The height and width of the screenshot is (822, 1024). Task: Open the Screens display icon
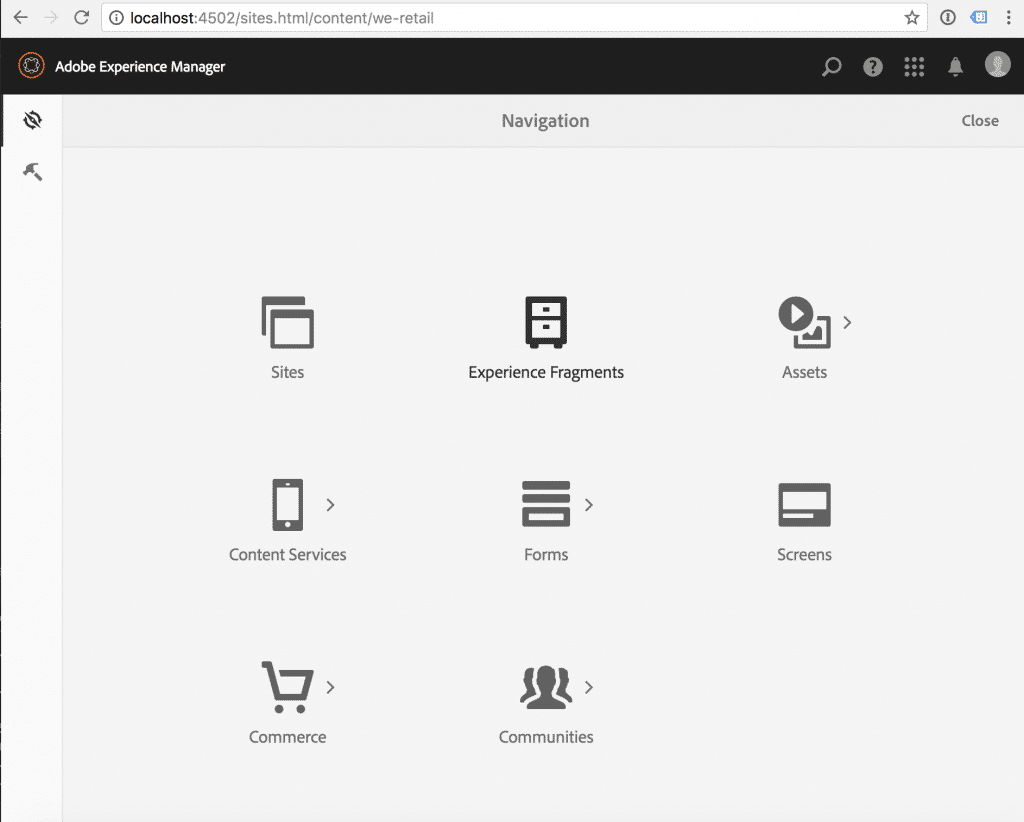805,505
